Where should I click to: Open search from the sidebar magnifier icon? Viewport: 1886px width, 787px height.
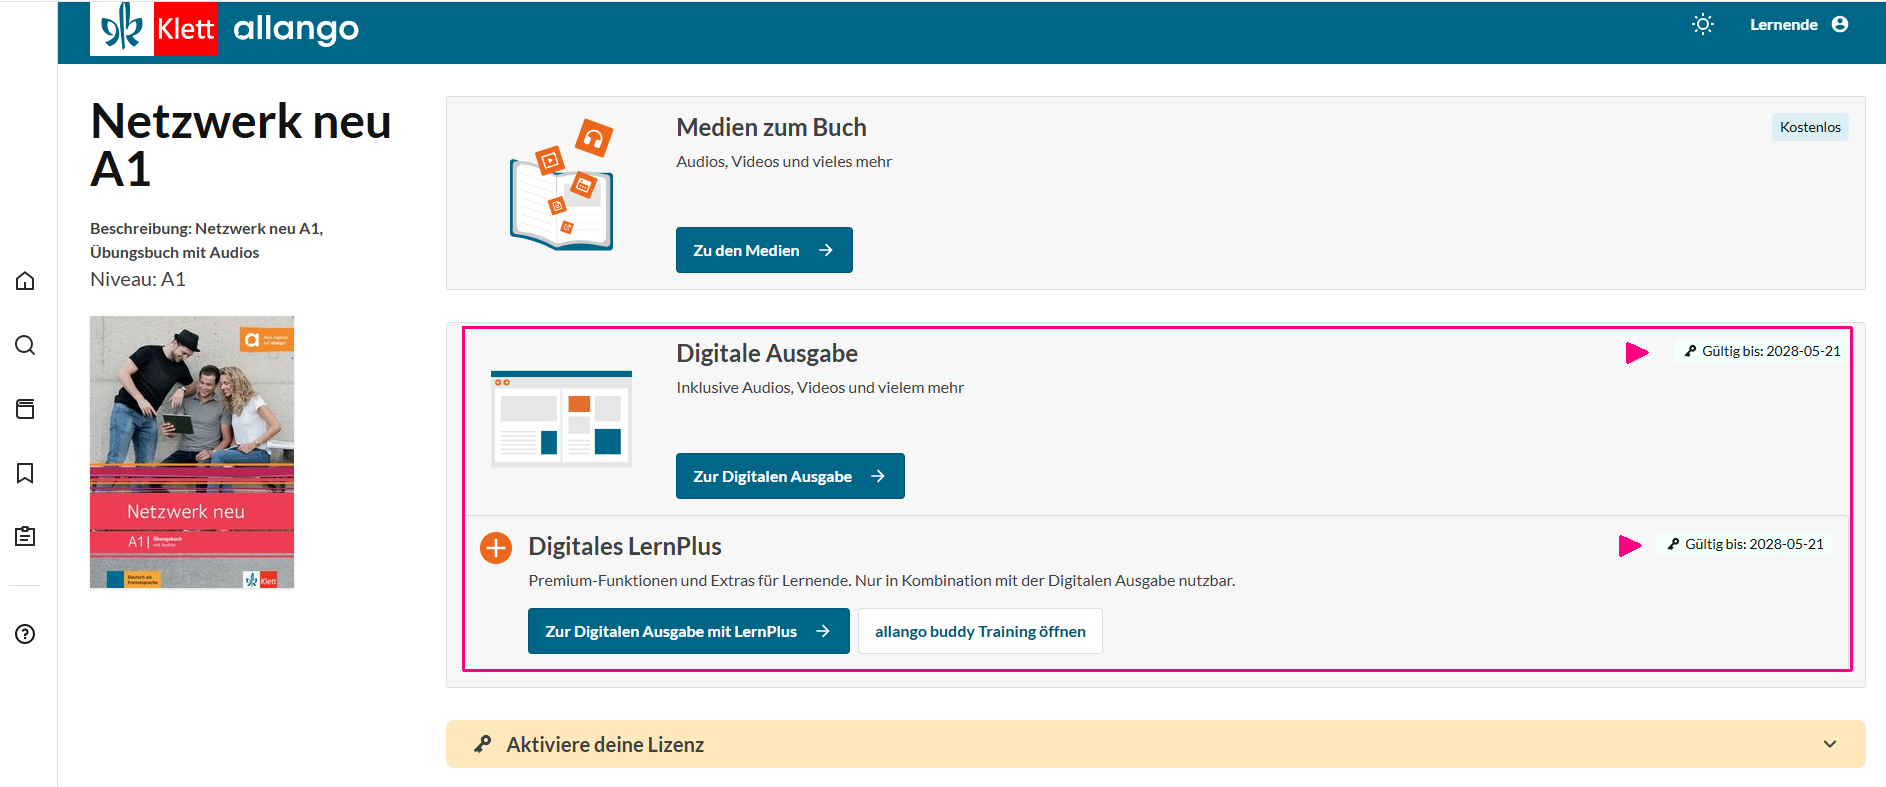[x=25, y=345]
